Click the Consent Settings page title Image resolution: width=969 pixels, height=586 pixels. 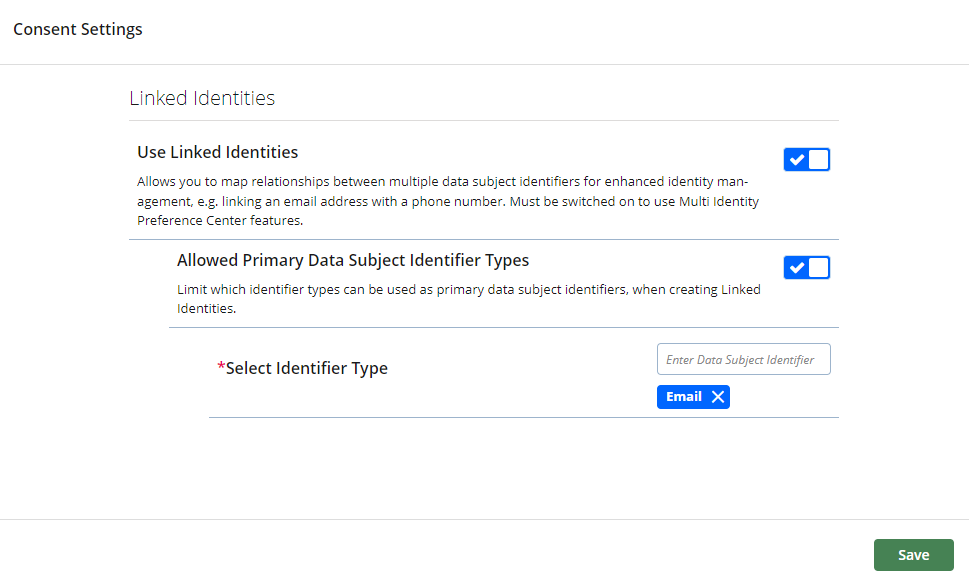pos(77,29)
